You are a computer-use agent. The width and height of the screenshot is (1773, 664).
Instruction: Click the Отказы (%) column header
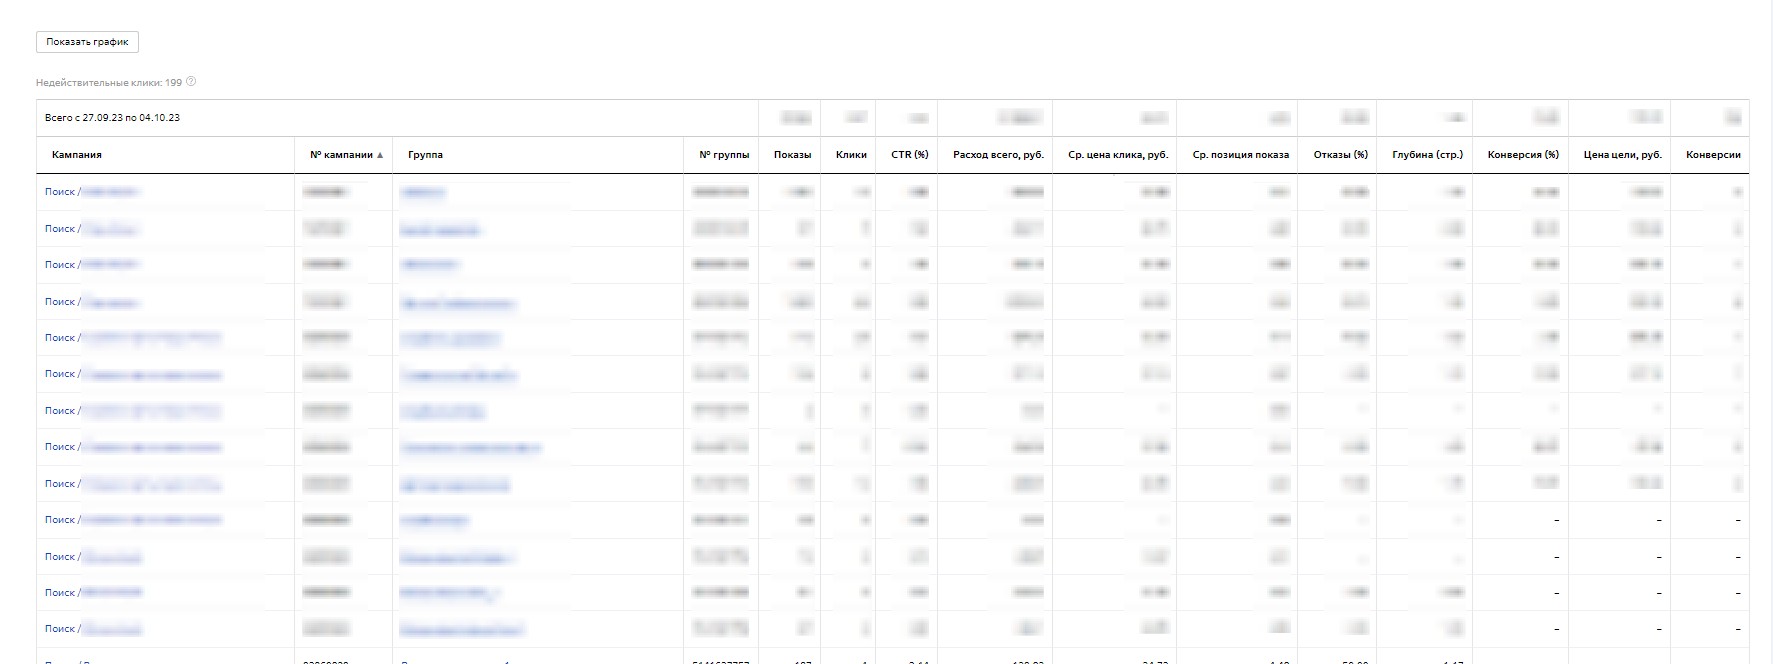[1340, 155]
